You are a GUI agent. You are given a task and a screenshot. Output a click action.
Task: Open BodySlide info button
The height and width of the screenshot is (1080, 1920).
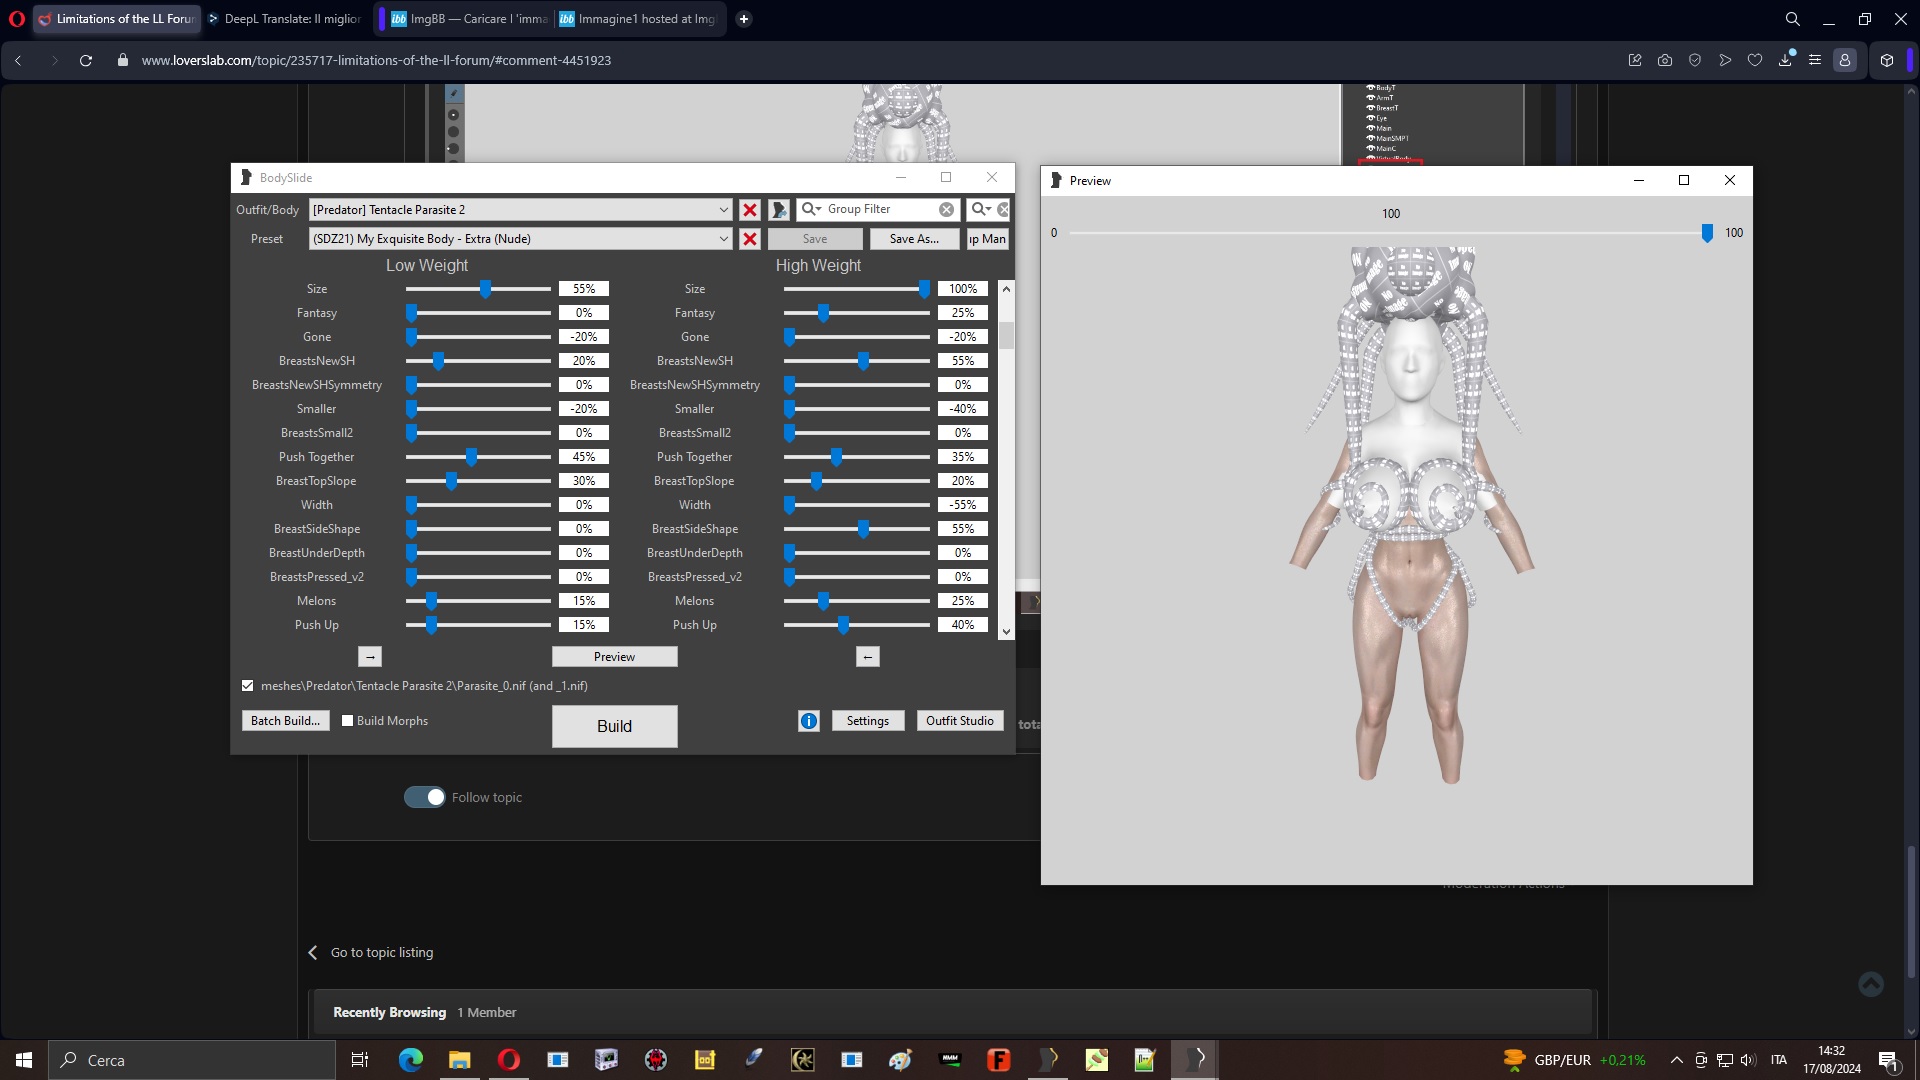809,721
